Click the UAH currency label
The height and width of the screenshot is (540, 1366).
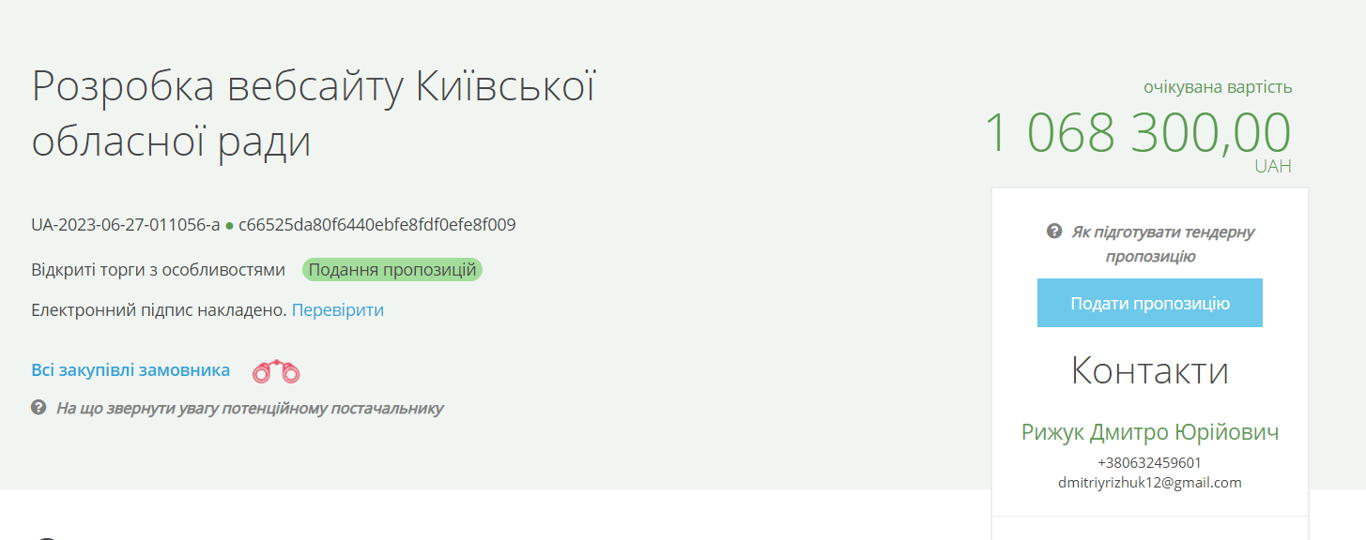click(1272, 166)
